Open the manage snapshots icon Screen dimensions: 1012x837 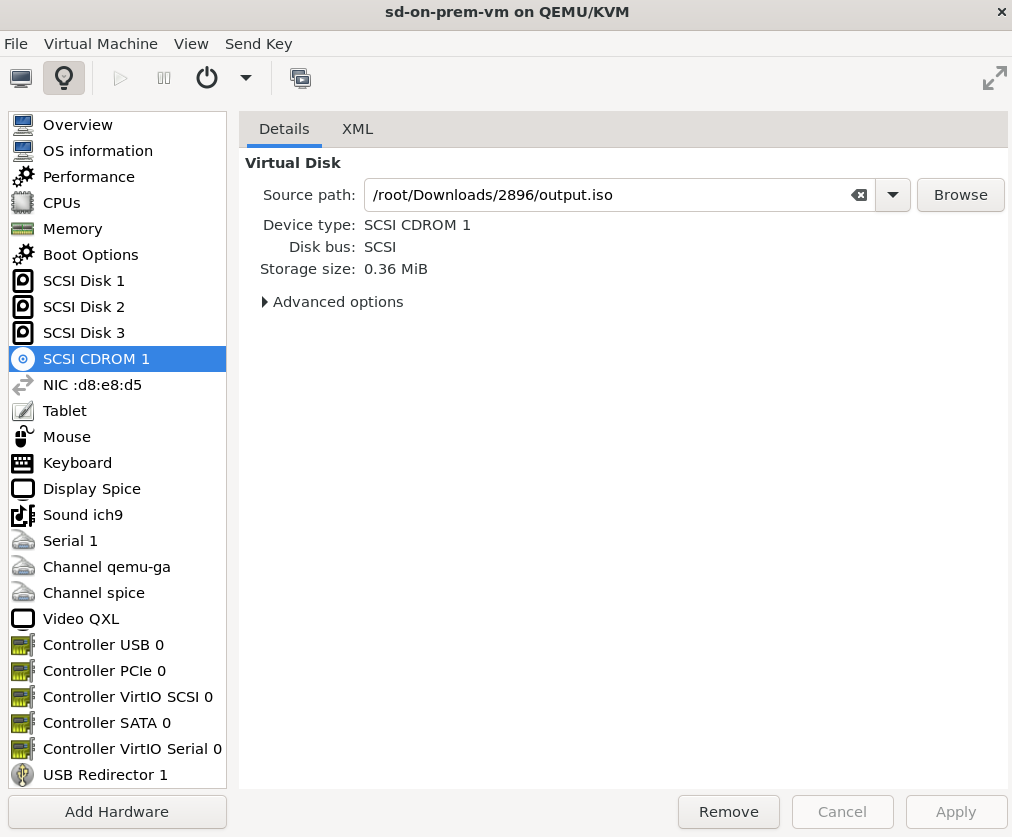tap(300, 78)
